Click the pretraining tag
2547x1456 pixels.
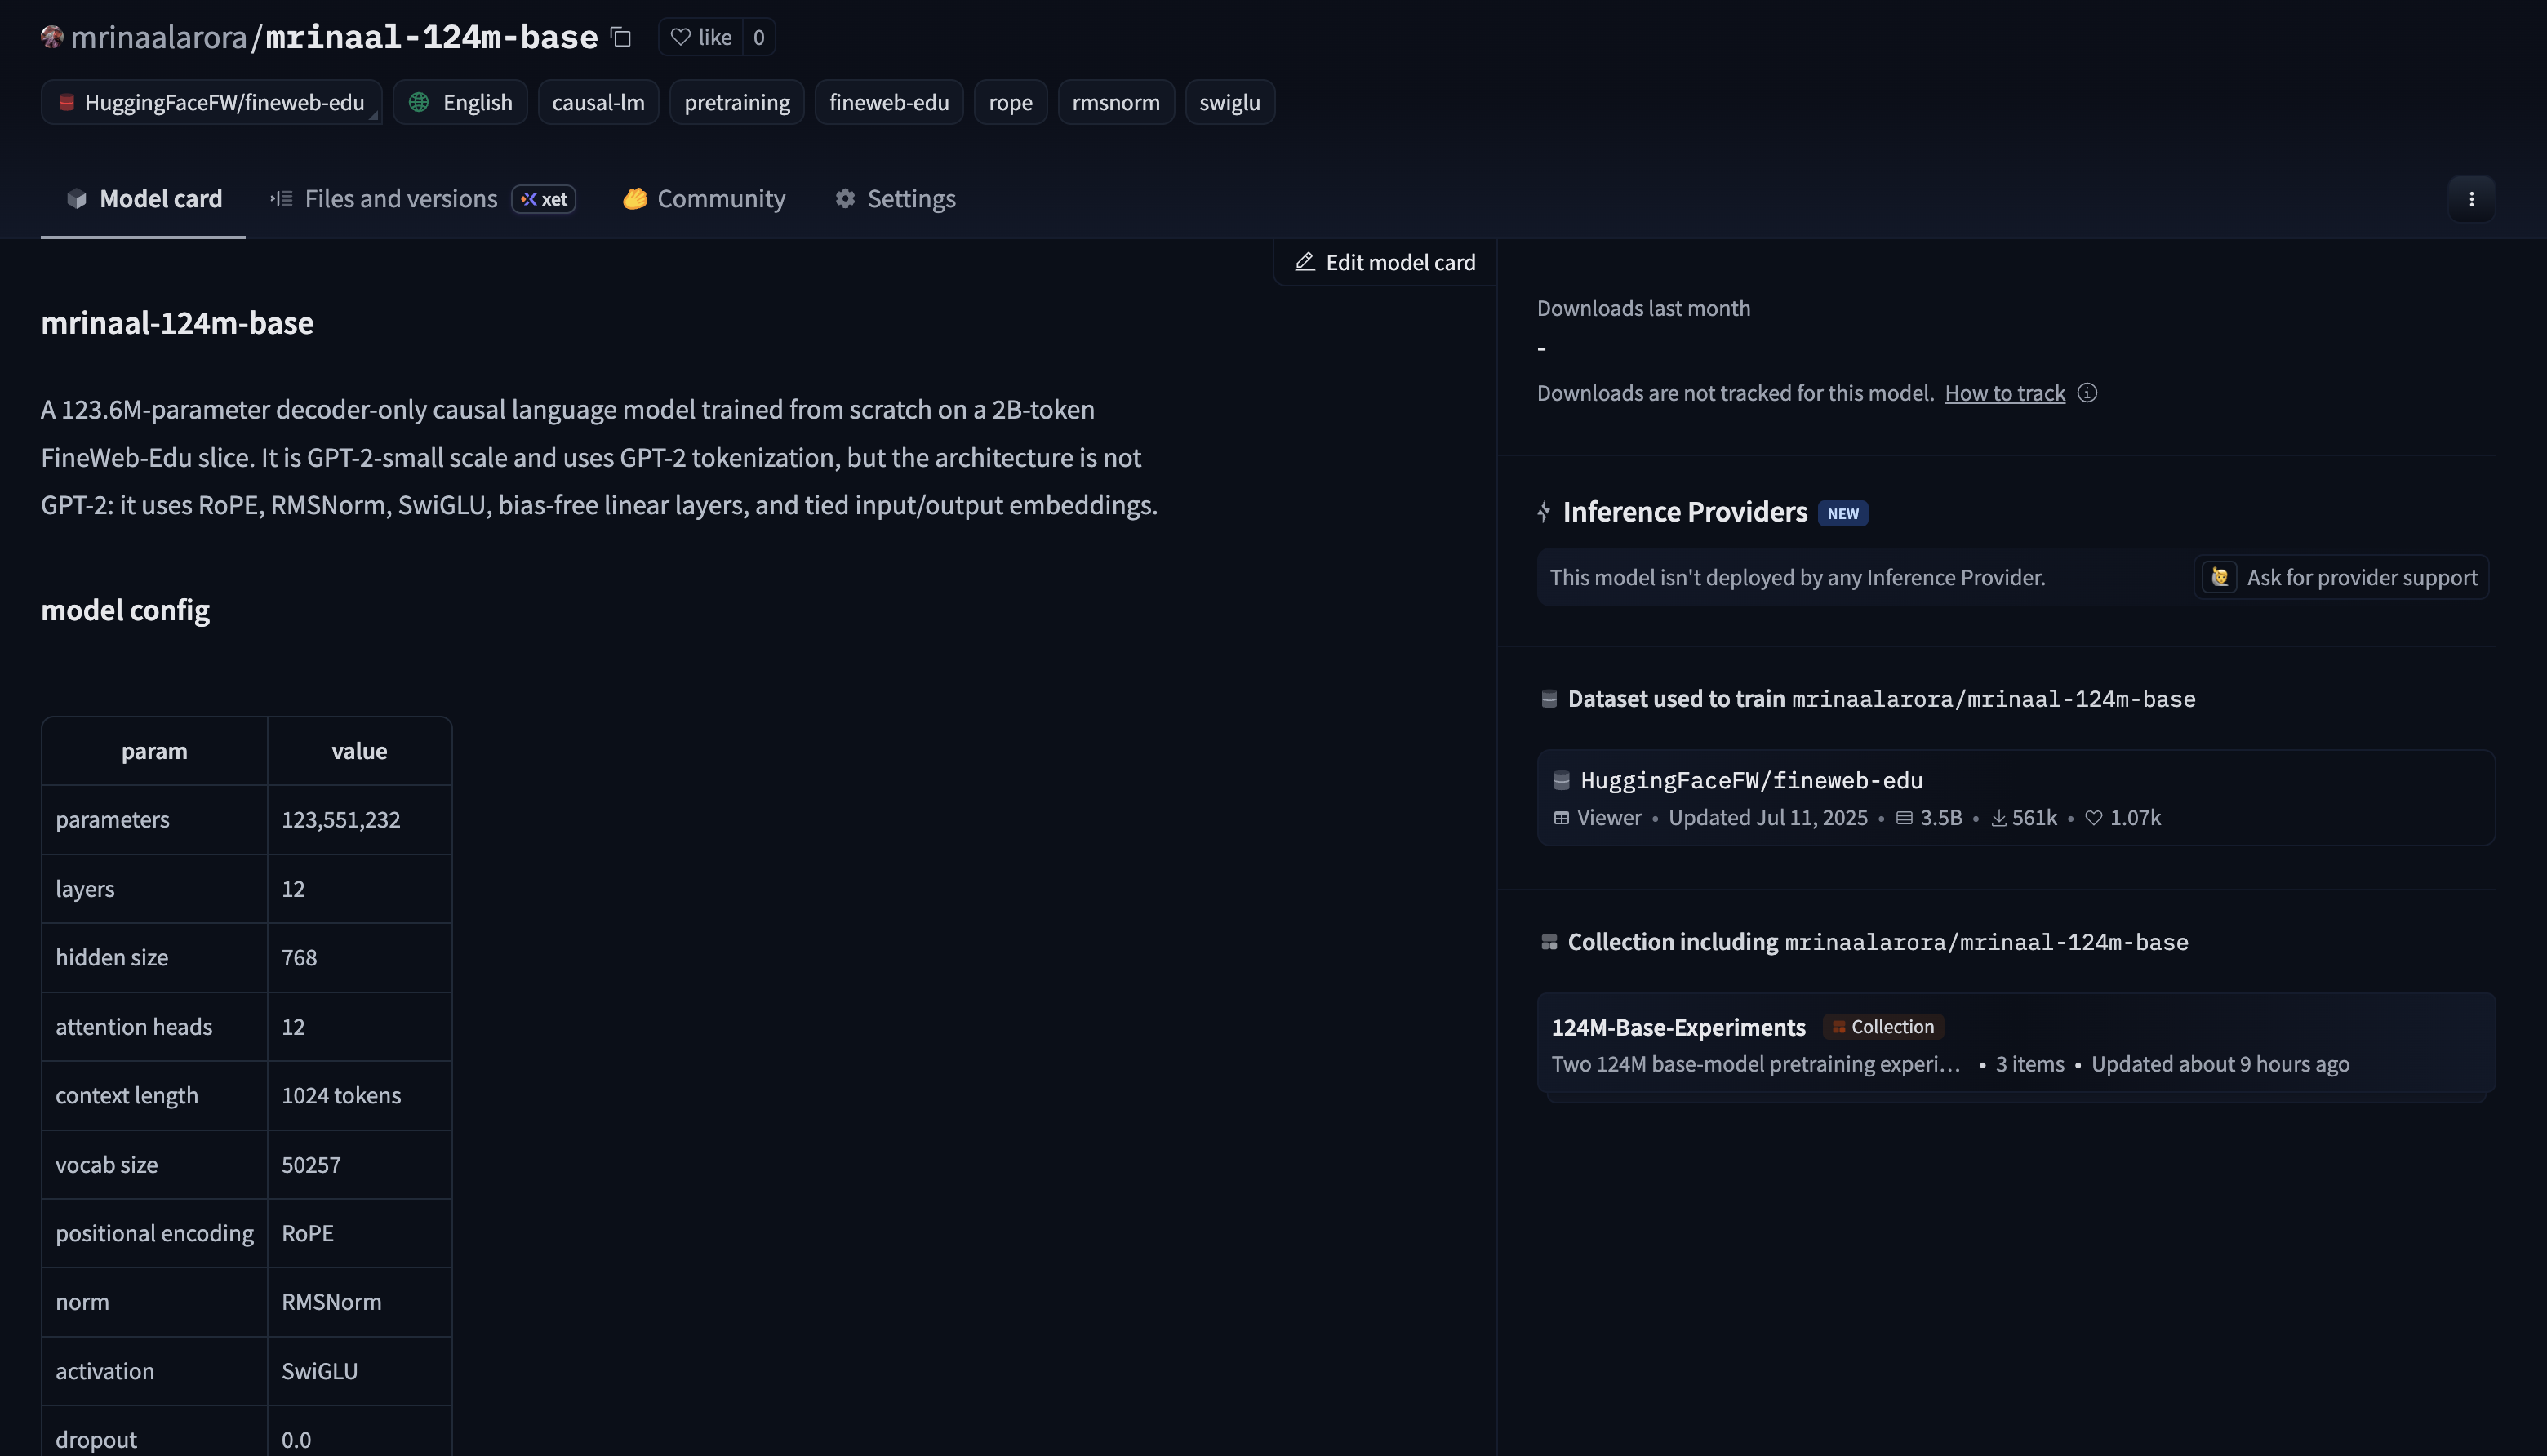click(x=737, y=102)
